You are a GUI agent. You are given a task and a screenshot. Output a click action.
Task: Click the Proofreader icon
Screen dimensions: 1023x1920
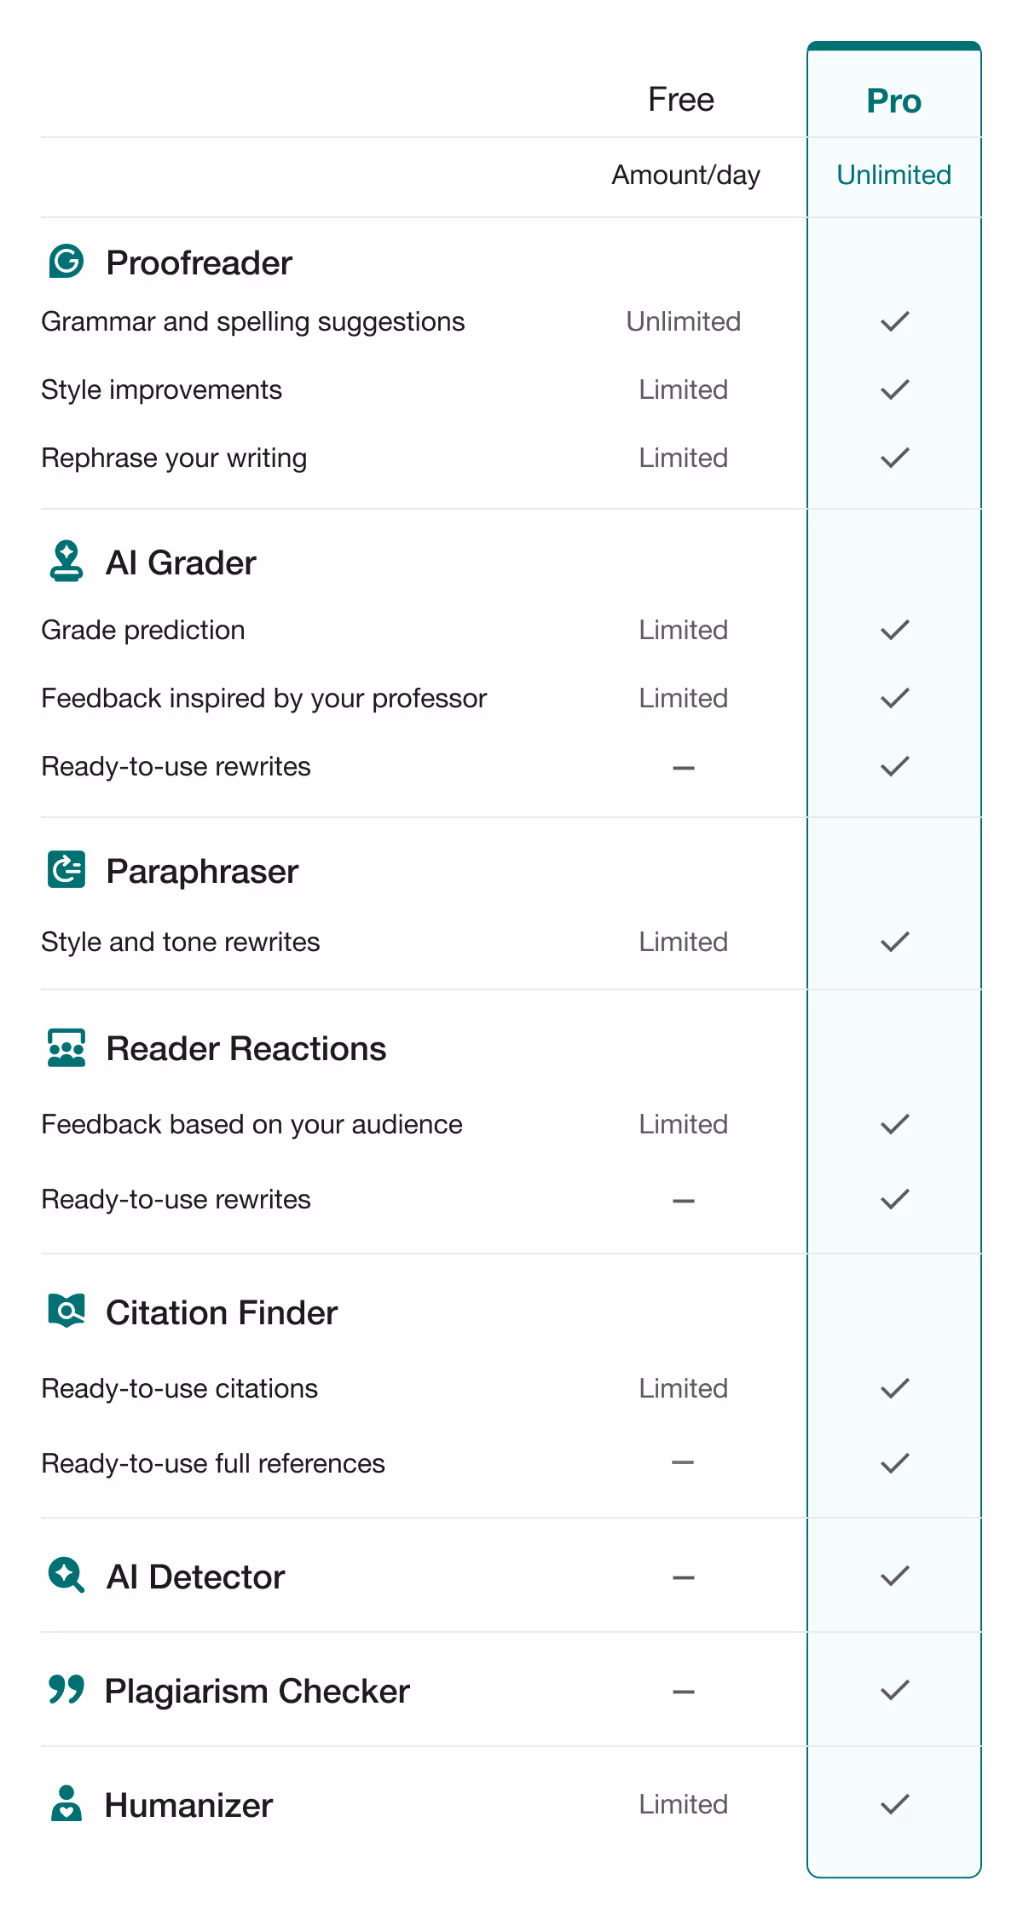(x=66, y=262)
